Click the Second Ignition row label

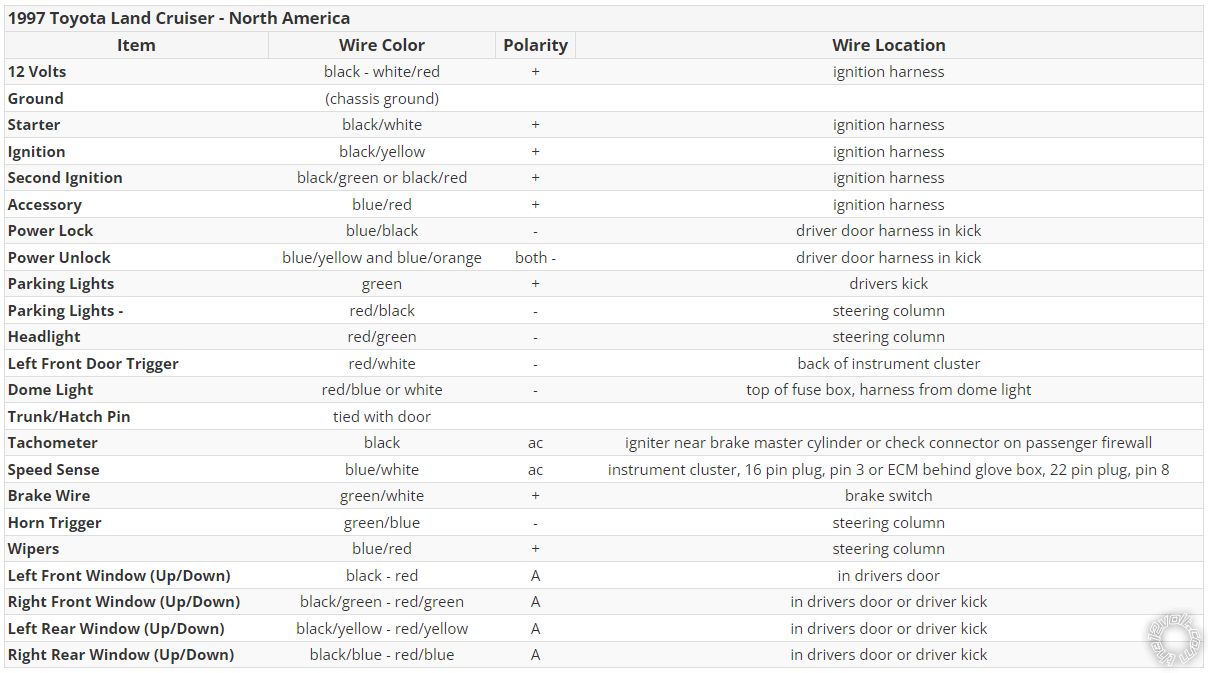point(65,178)
